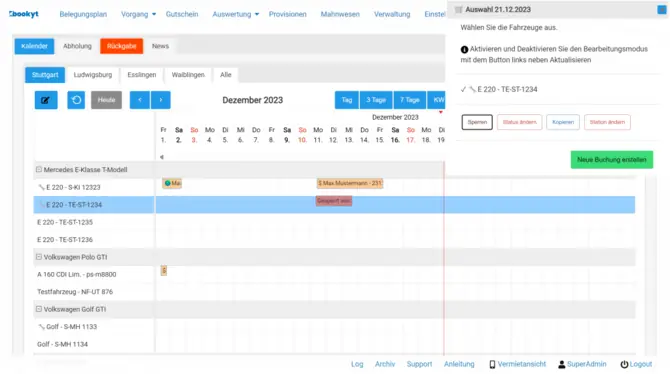Click the Status ändern button
Image resolution: width=670 pixels, height=374 pixels.
[x=520, y=122]
